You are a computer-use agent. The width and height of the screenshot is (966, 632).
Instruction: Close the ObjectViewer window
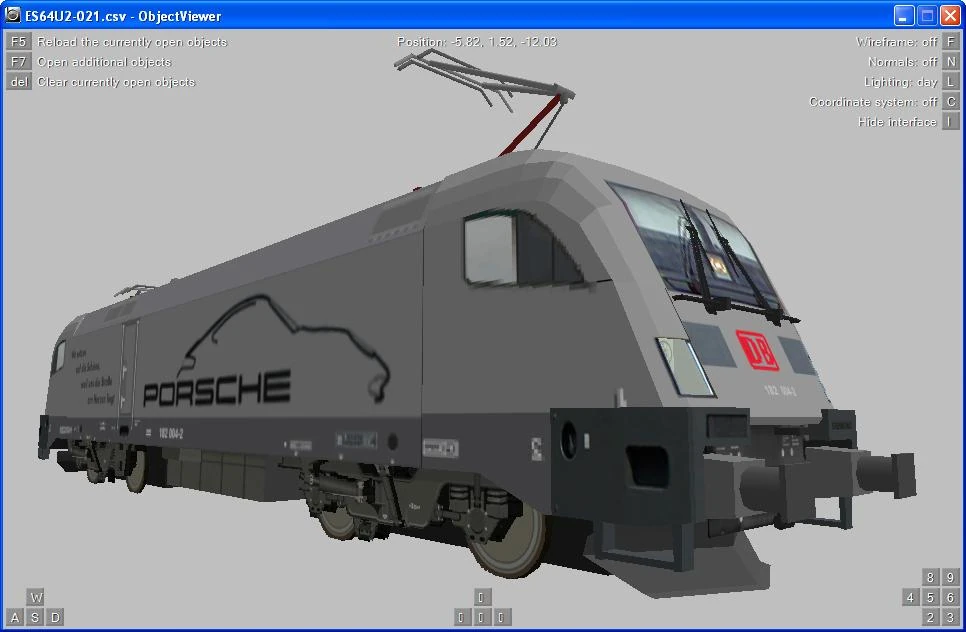coord(950,15)
